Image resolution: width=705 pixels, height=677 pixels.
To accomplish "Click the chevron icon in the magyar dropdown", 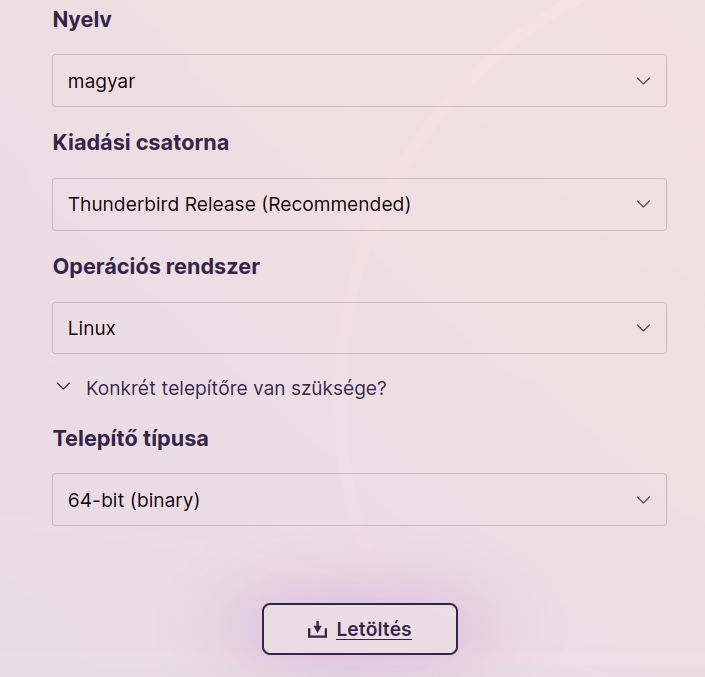I will point(643,81).
